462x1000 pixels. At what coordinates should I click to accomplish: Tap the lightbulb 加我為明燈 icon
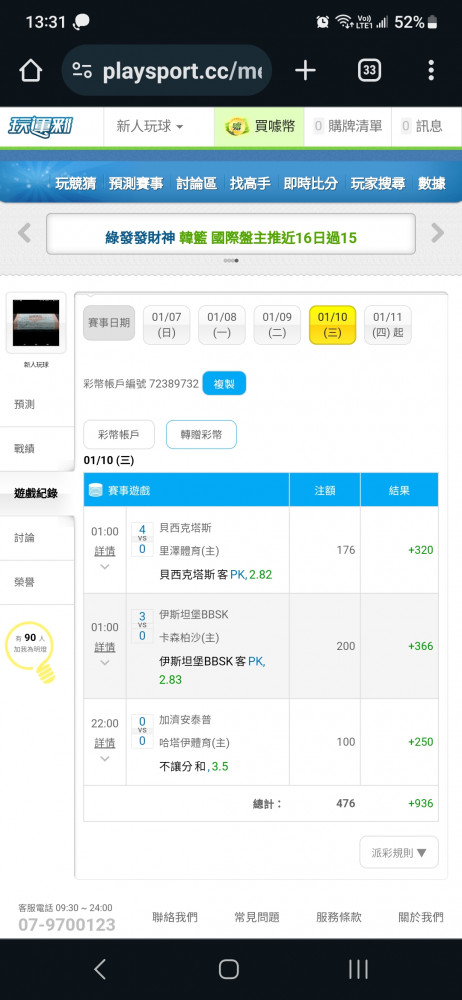(30, 652)
